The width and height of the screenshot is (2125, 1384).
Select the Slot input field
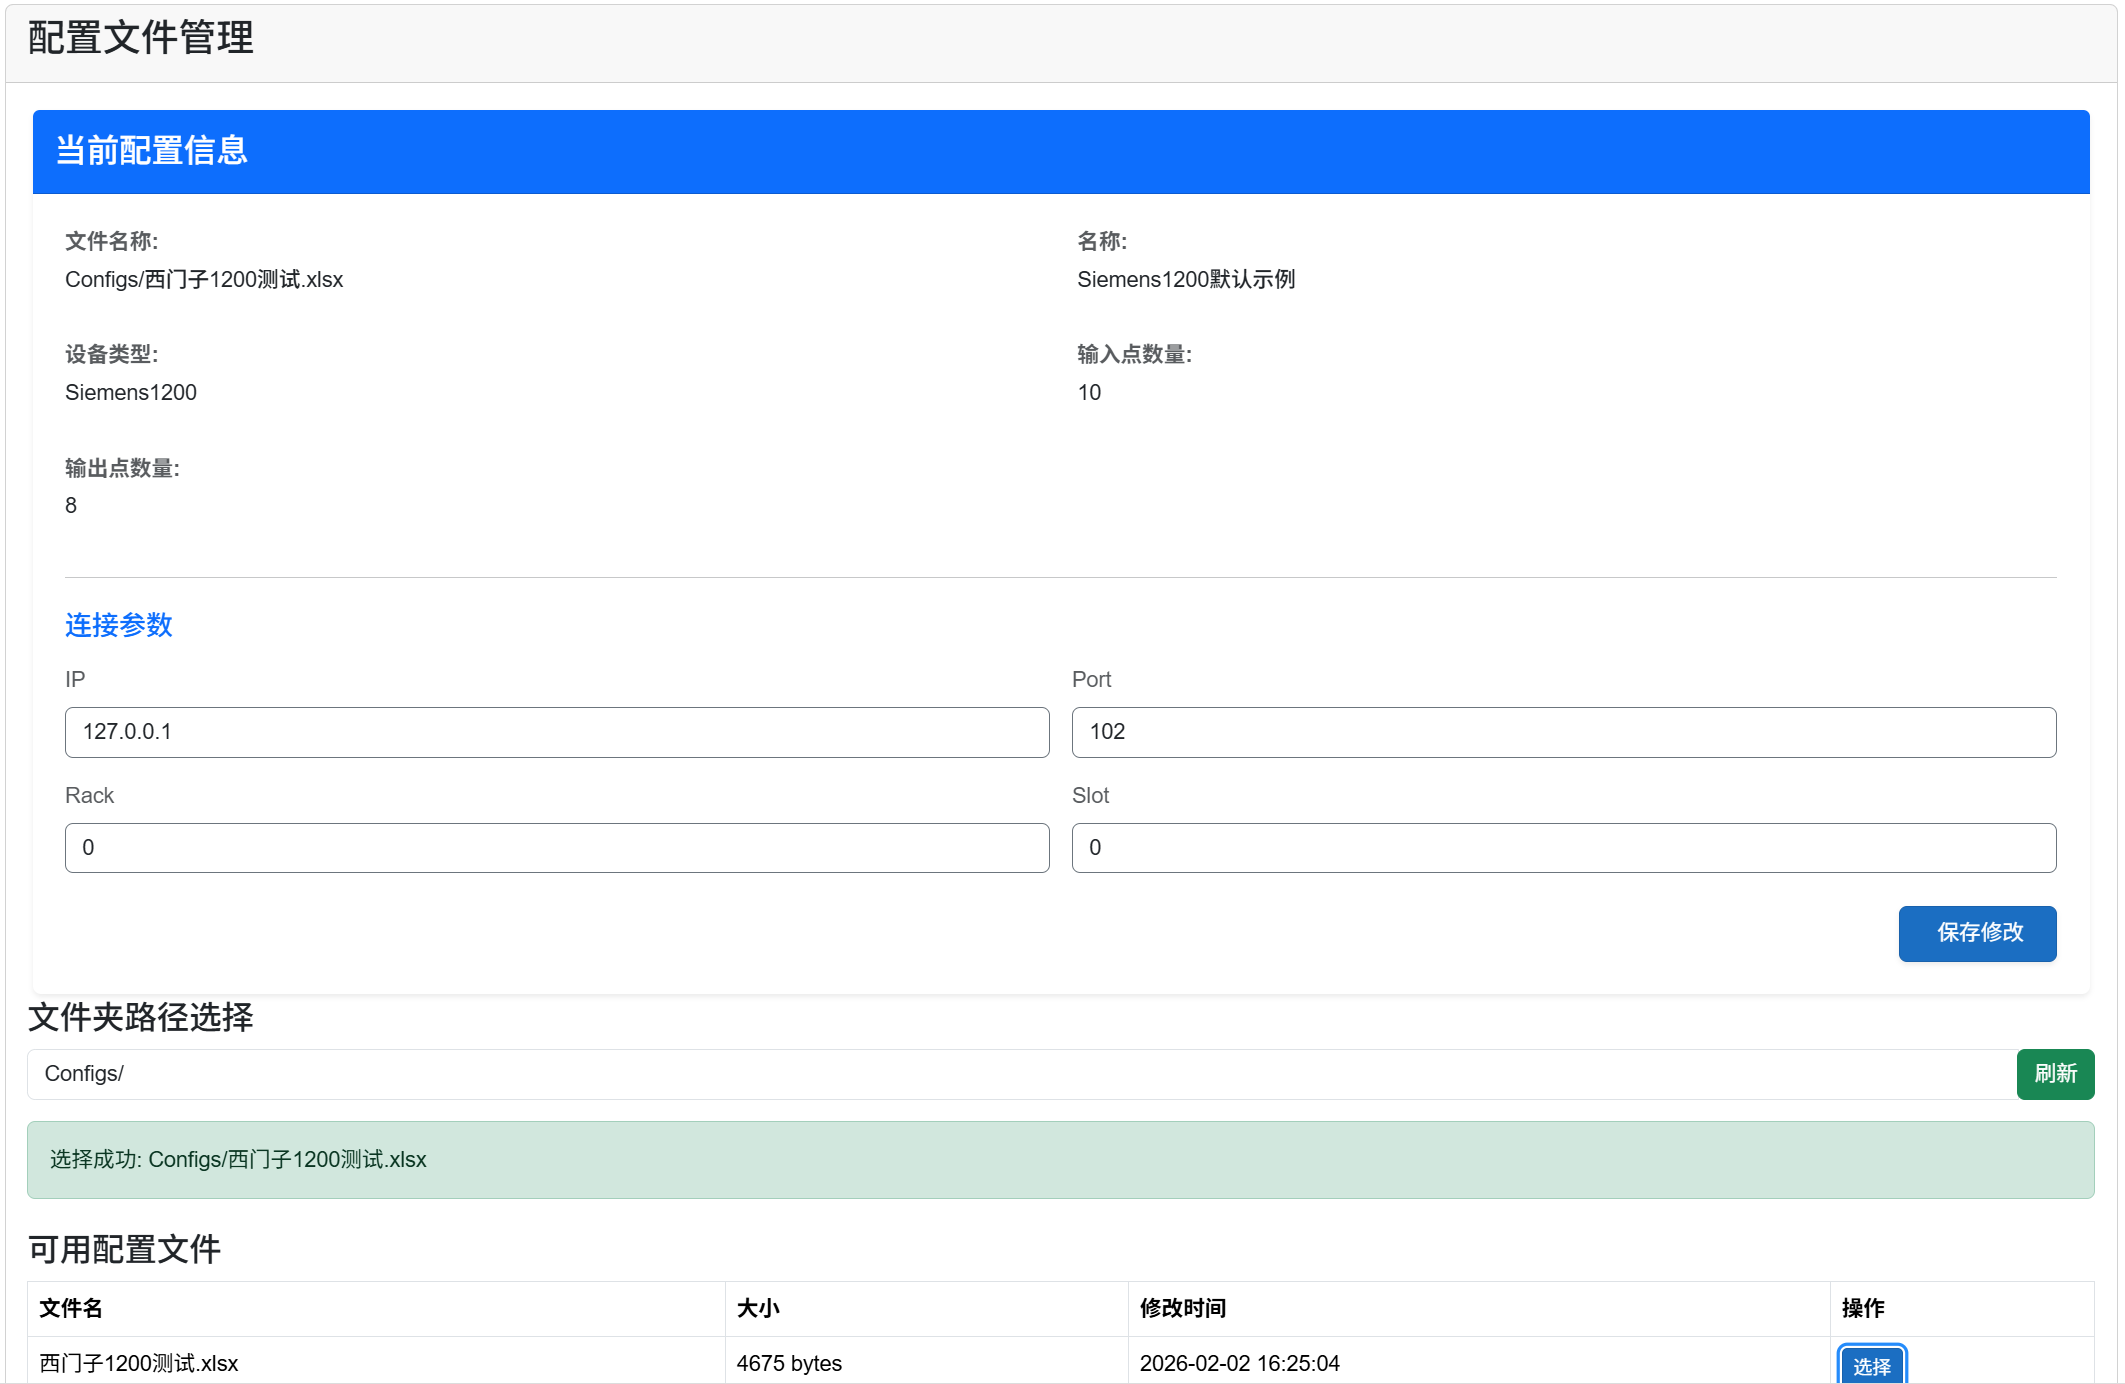point(1563,848)
